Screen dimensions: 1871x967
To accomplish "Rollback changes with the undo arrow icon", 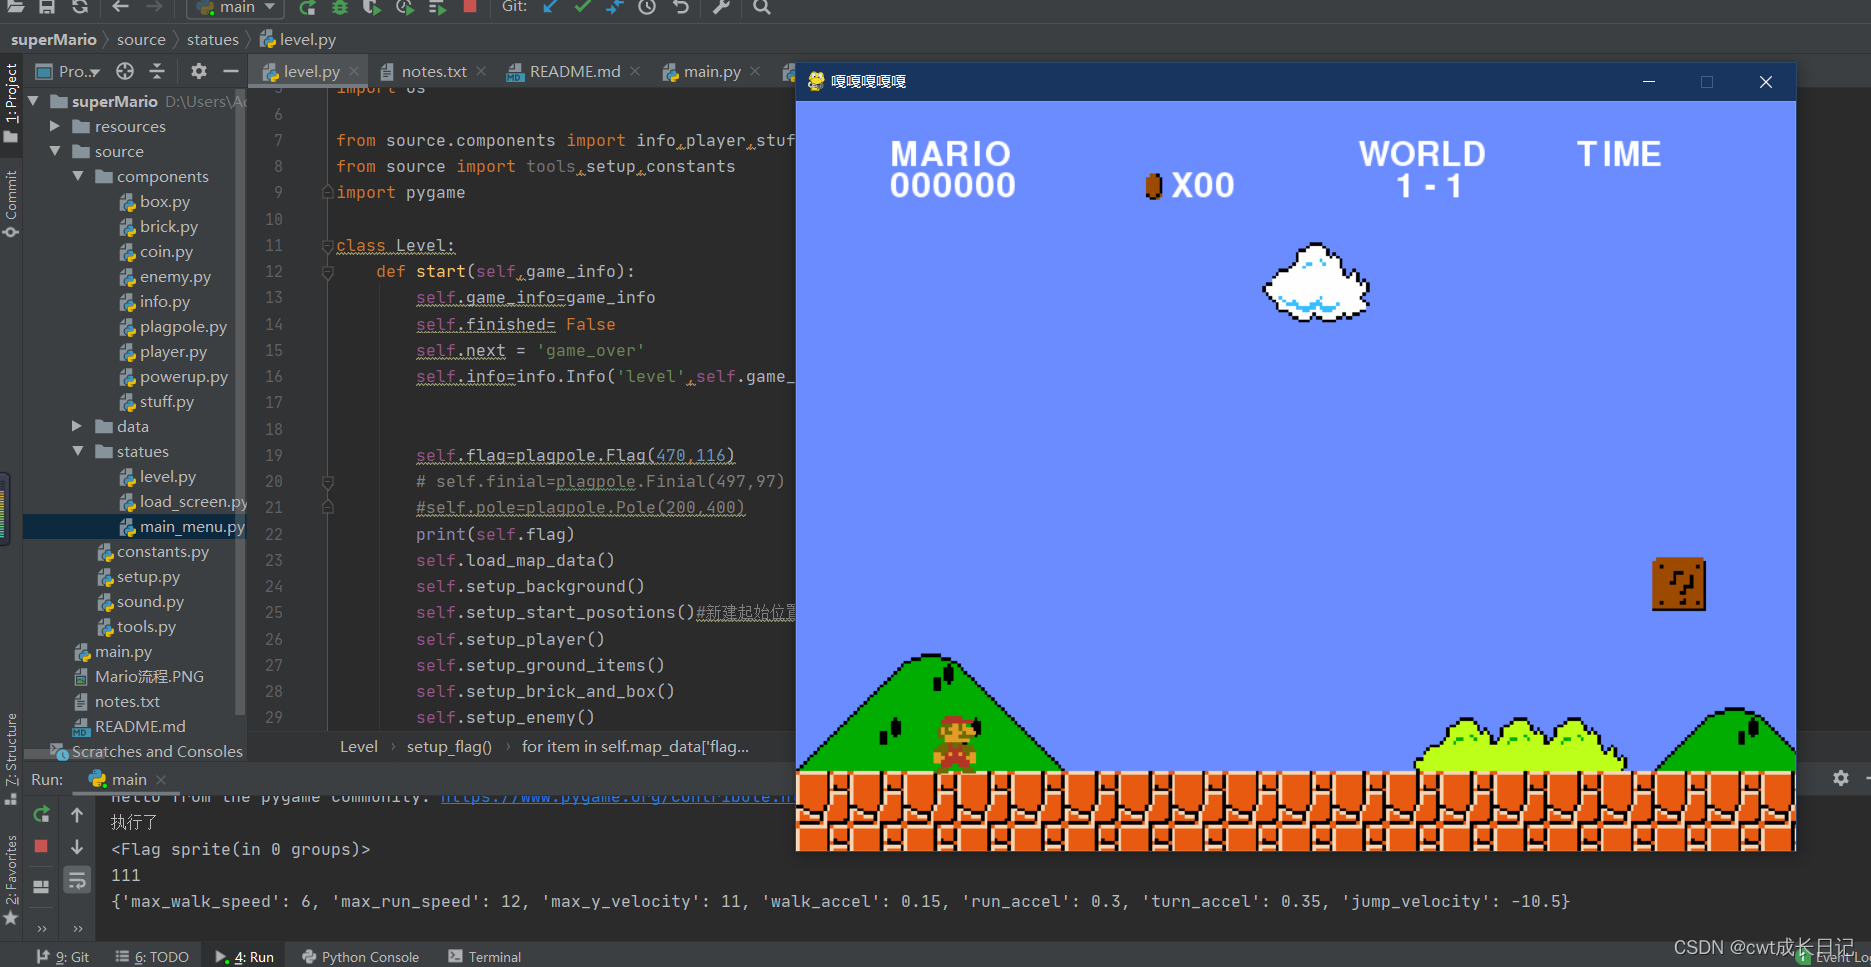I will (x=681, y=7).
